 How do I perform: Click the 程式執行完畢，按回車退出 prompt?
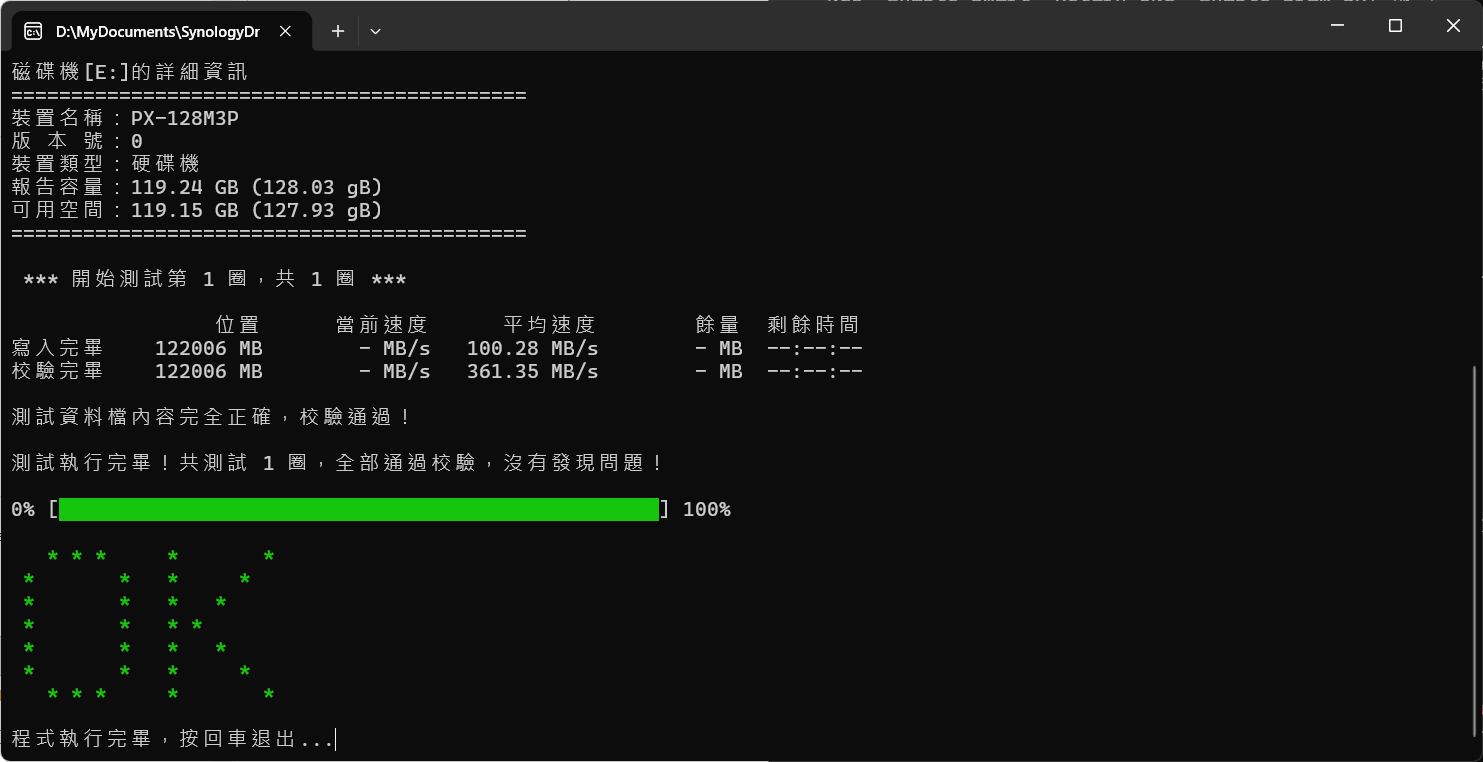point(172,739)
